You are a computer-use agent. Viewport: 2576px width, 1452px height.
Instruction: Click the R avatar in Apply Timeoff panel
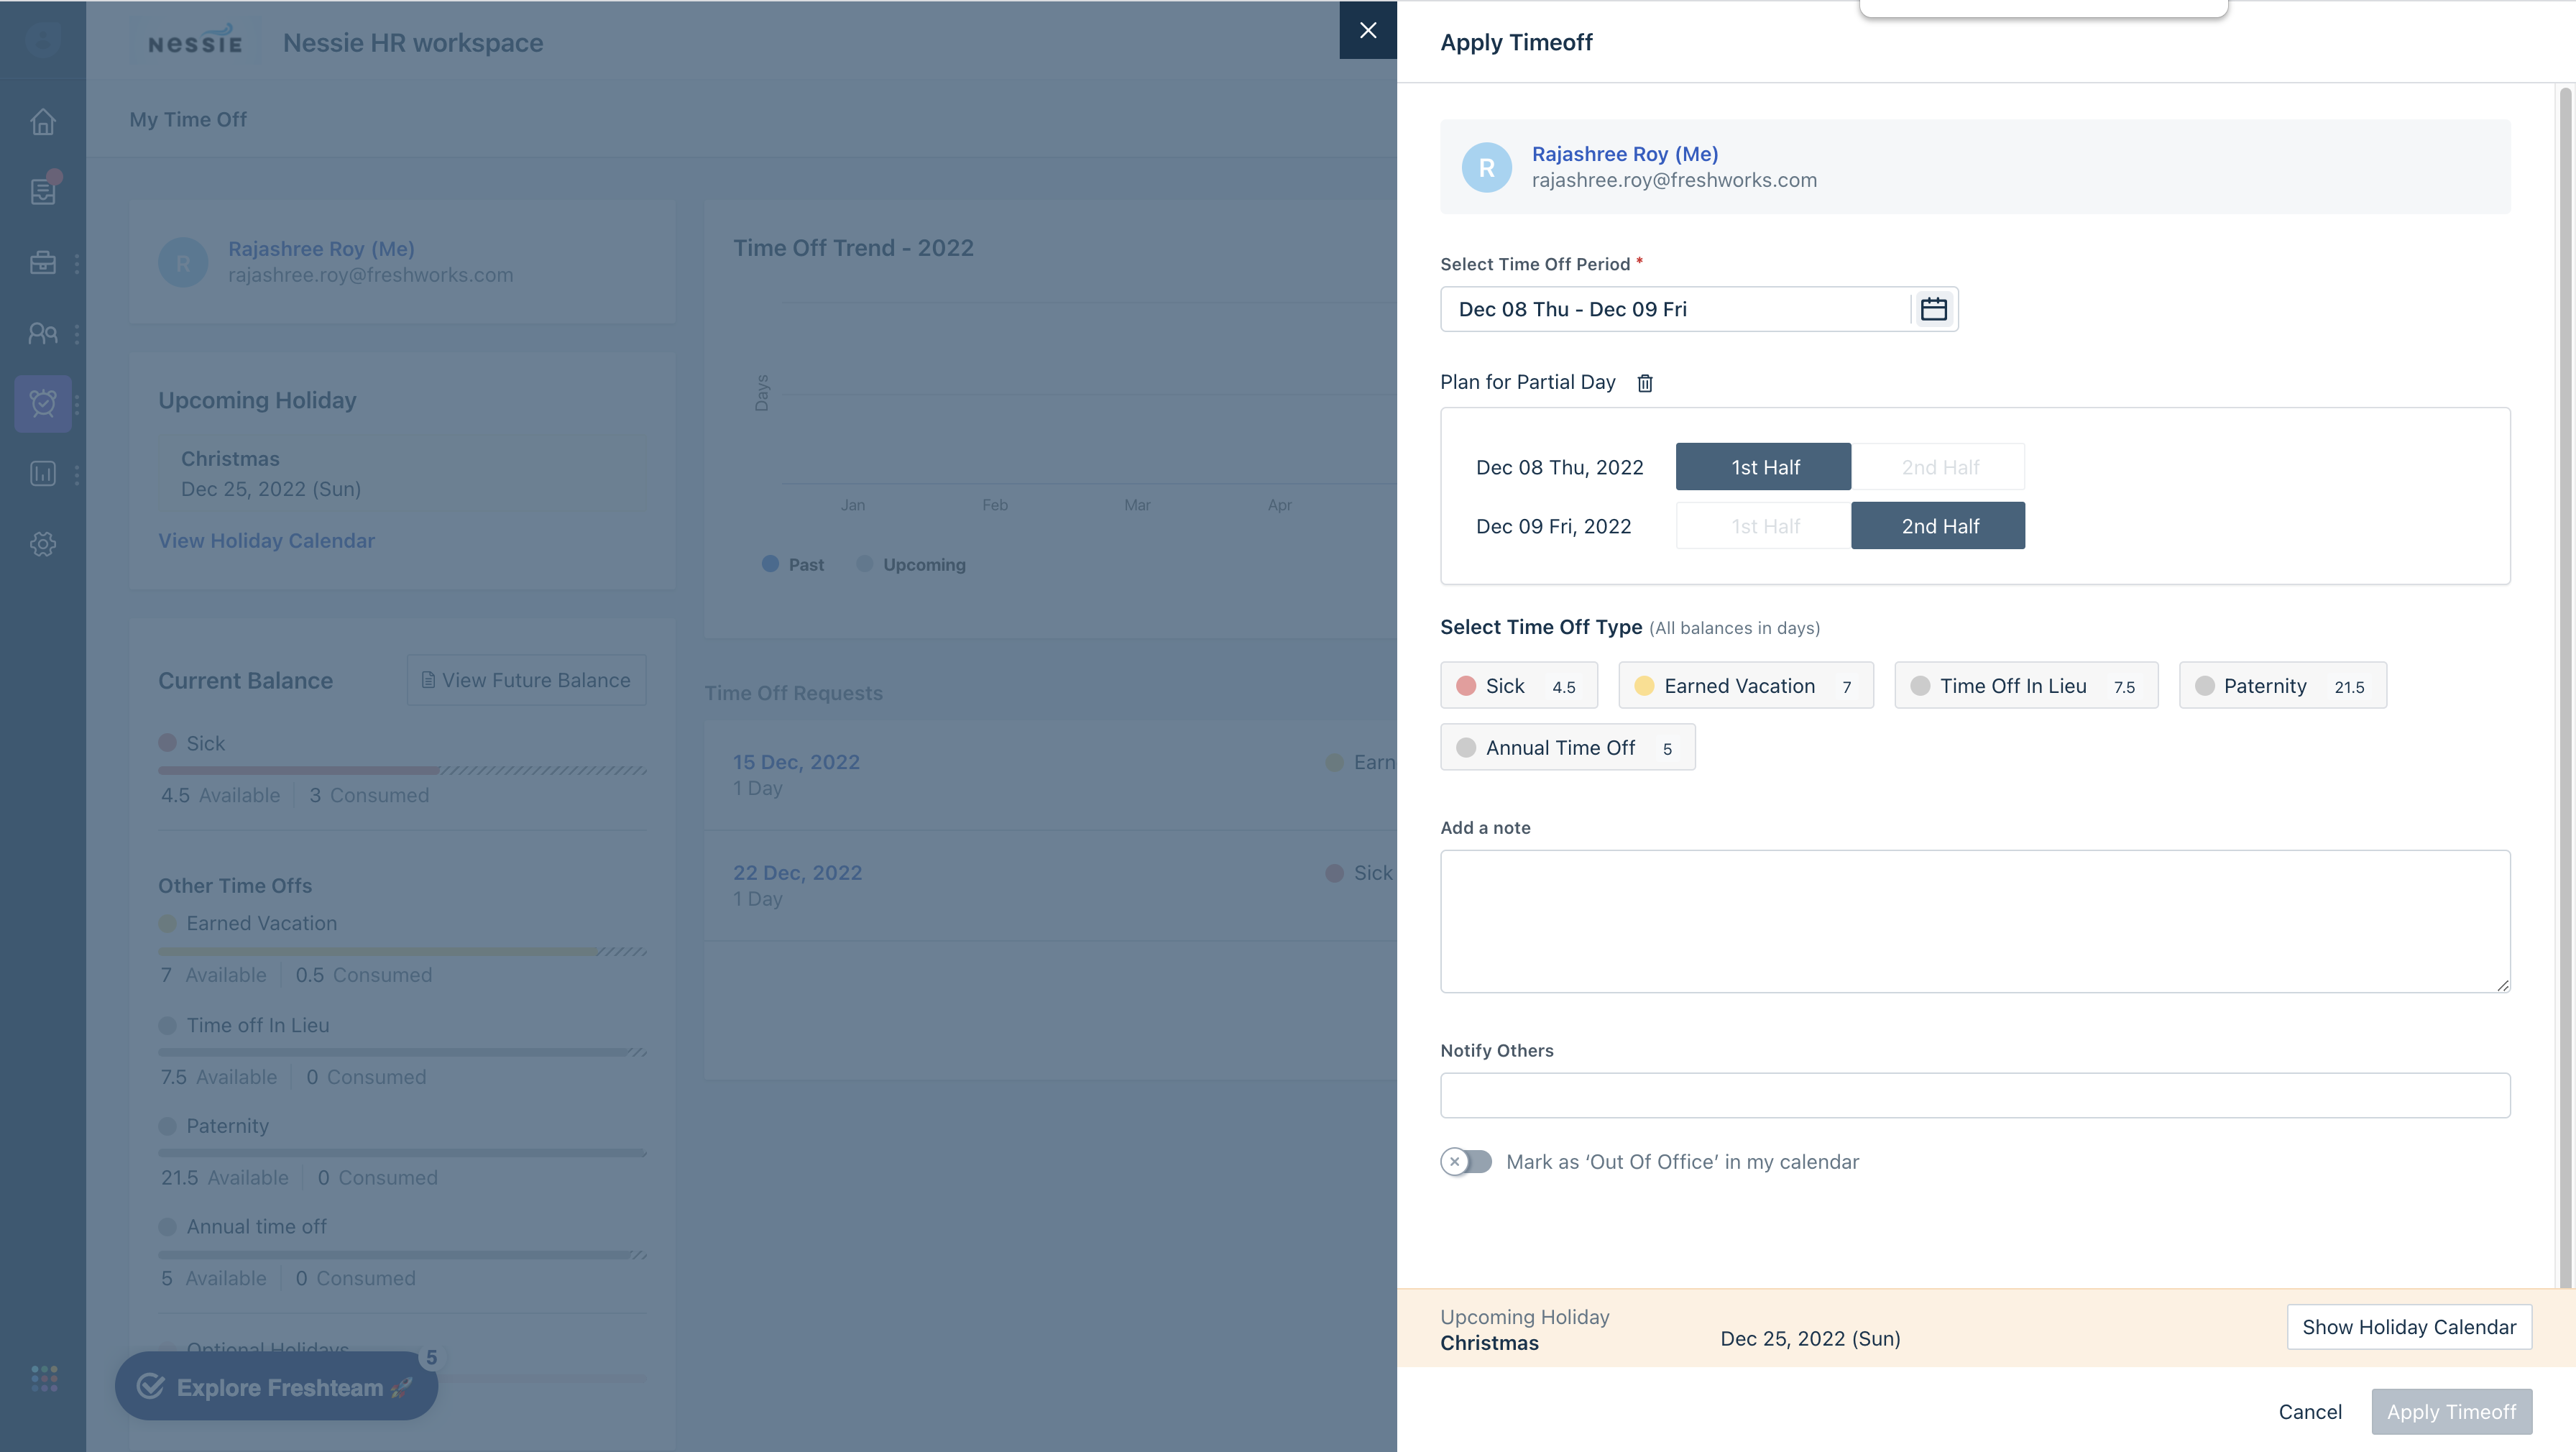coord(1486,167)
